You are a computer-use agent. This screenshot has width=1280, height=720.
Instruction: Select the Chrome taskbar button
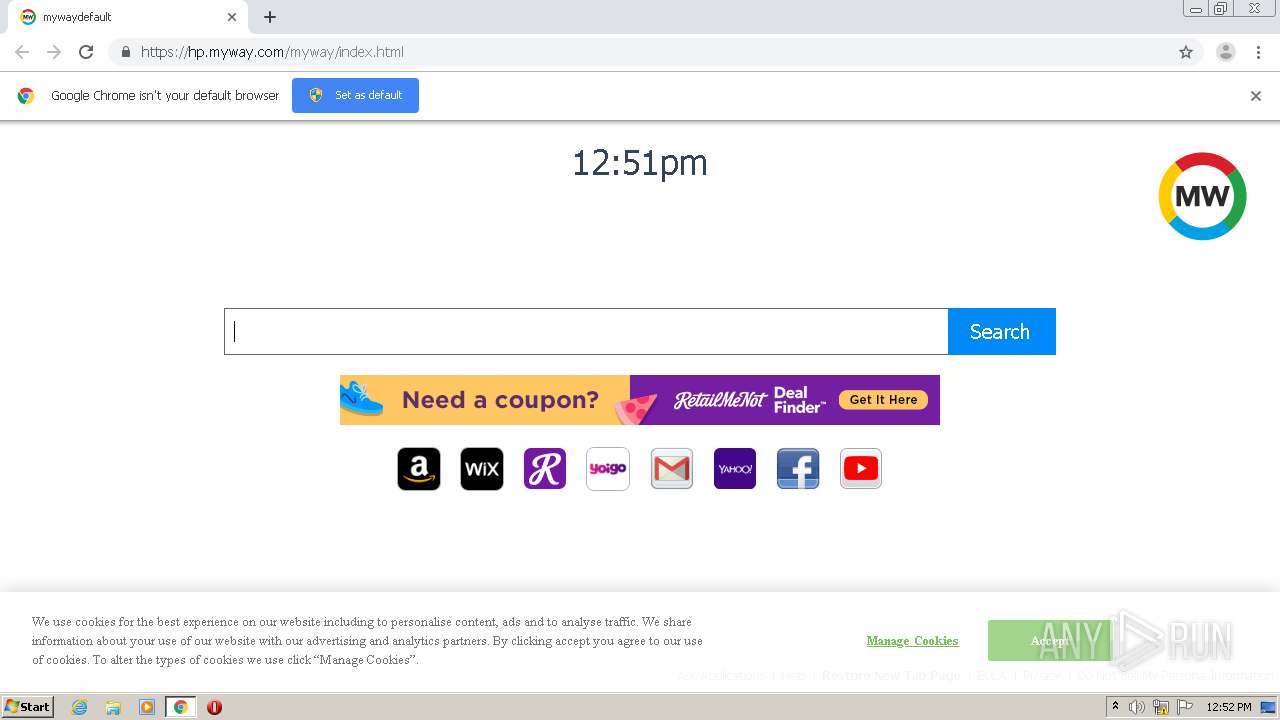pos(180,707)
